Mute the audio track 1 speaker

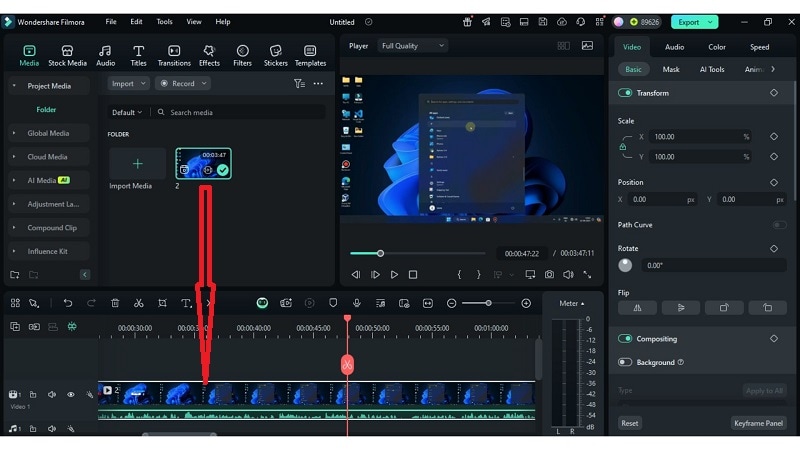pyautogui.click(x=52, y=429)
